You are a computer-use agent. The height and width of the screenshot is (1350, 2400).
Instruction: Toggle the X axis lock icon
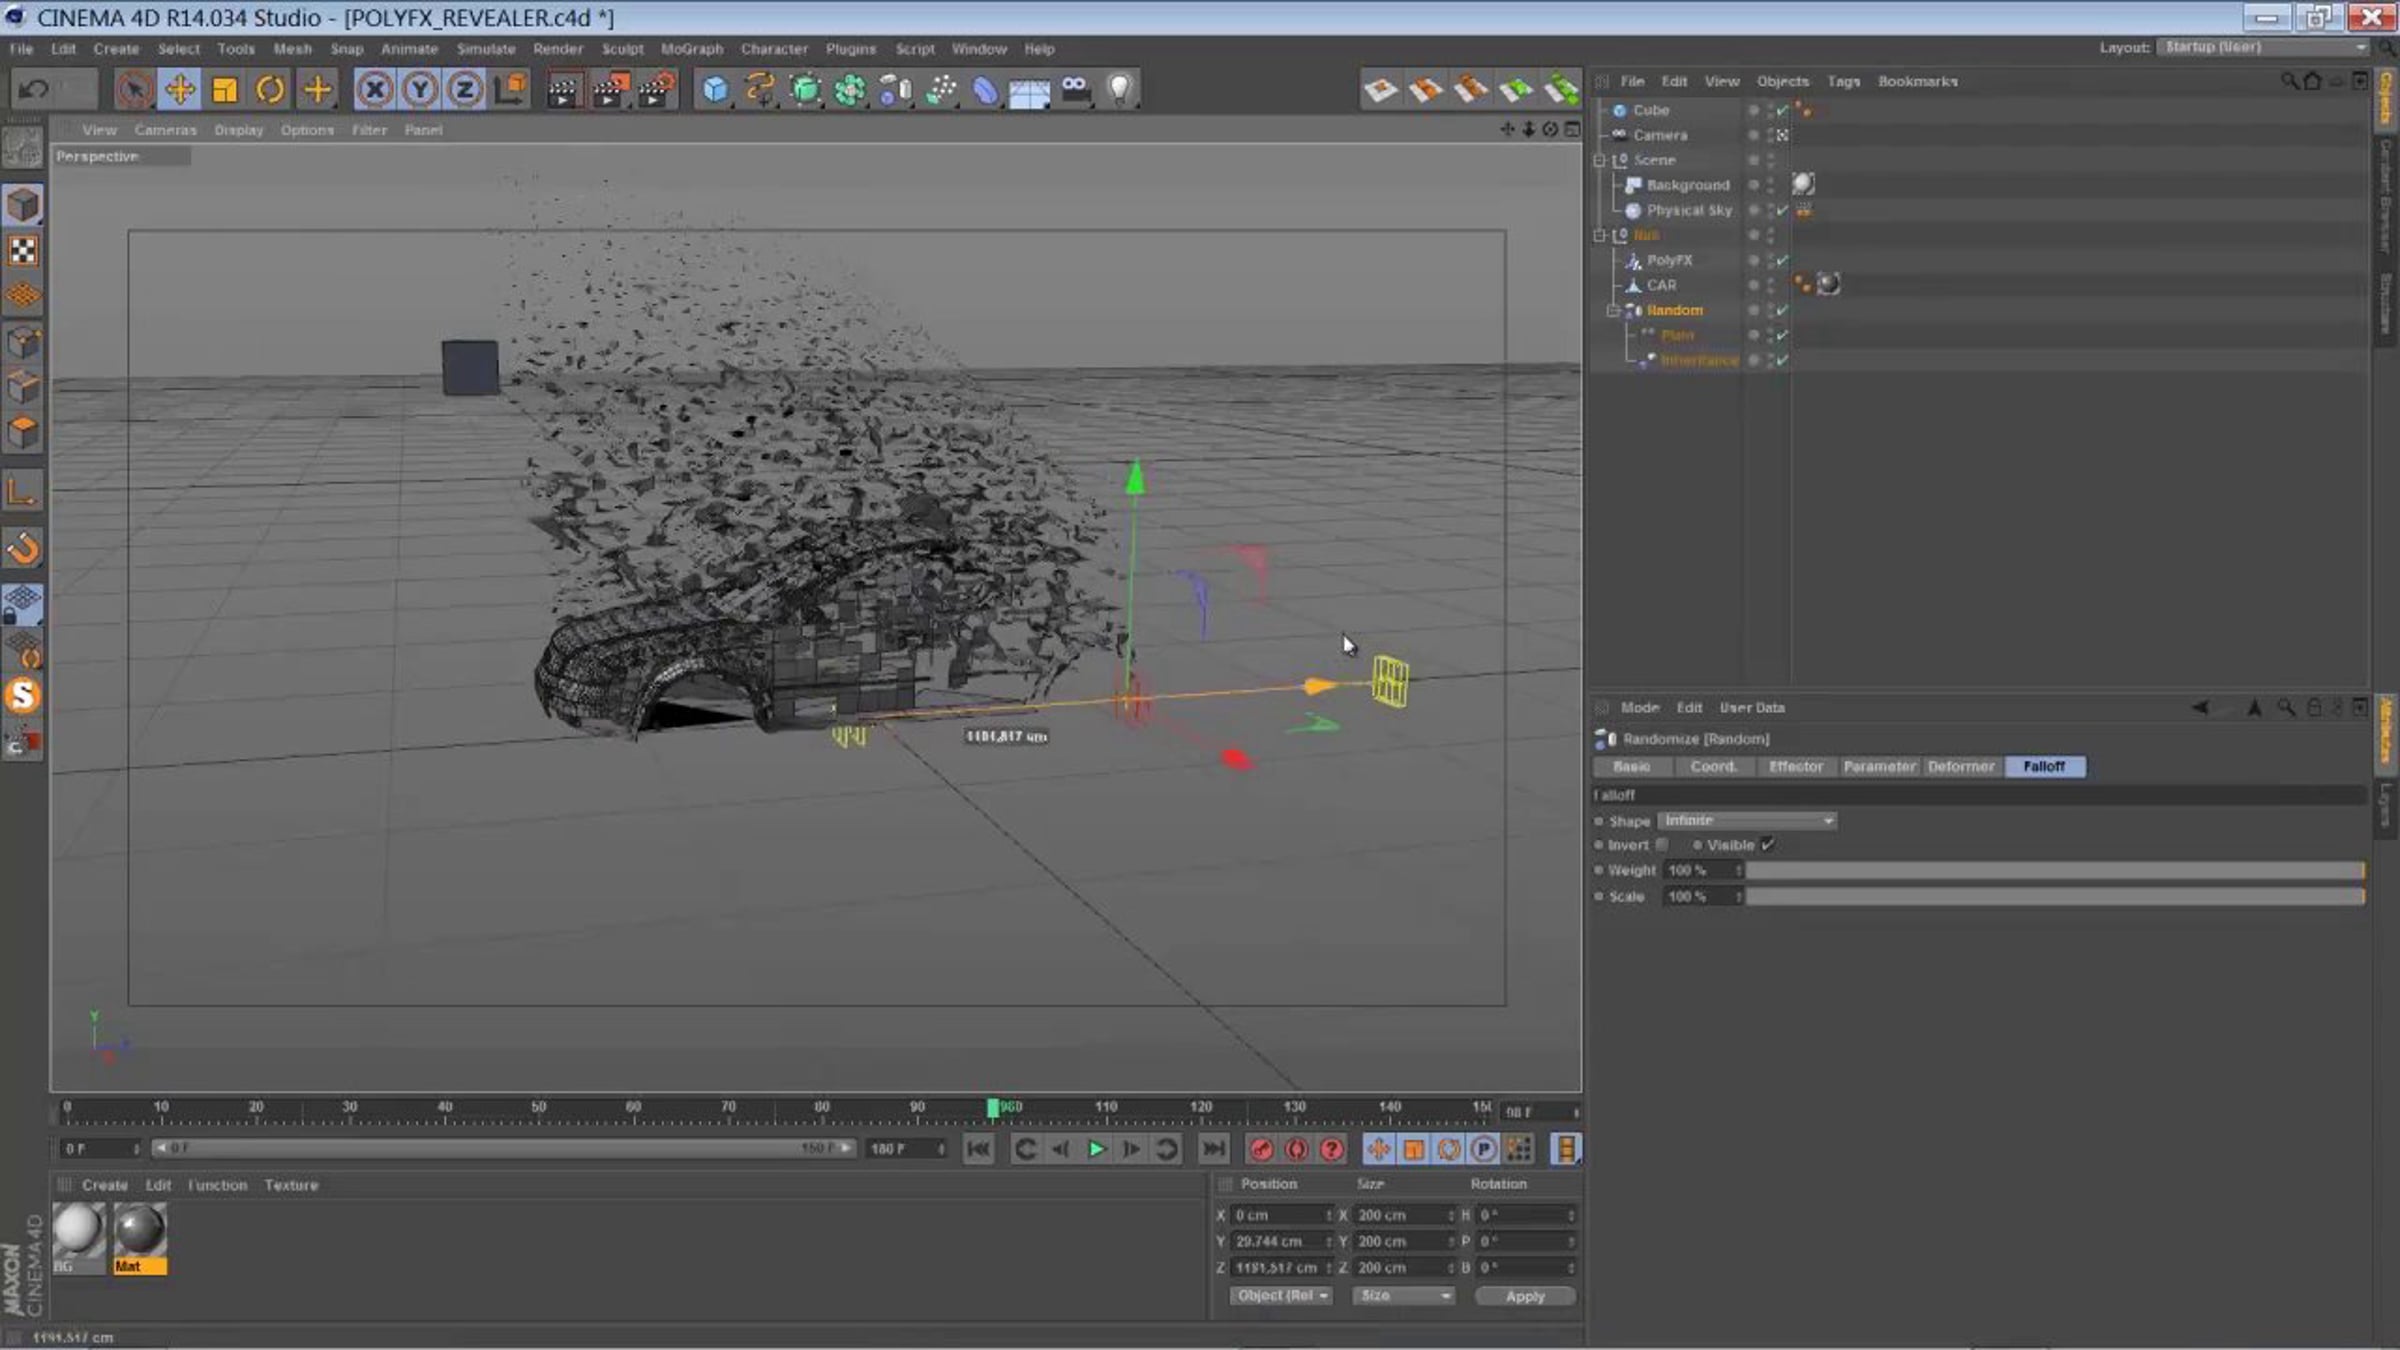pyautogui.click(x=374, y=90)
